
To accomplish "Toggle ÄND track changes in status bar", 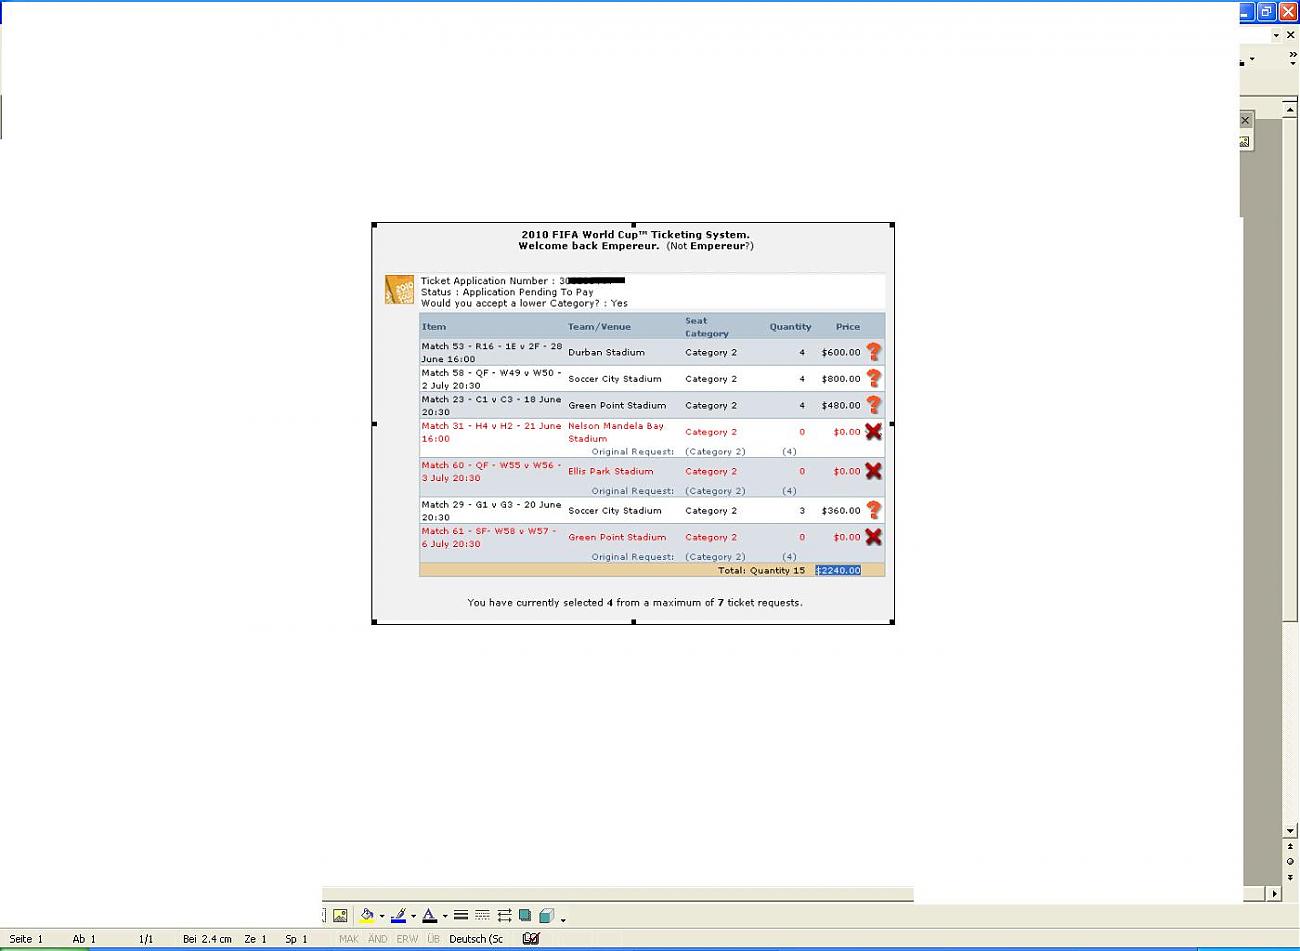I will point(377,939).
